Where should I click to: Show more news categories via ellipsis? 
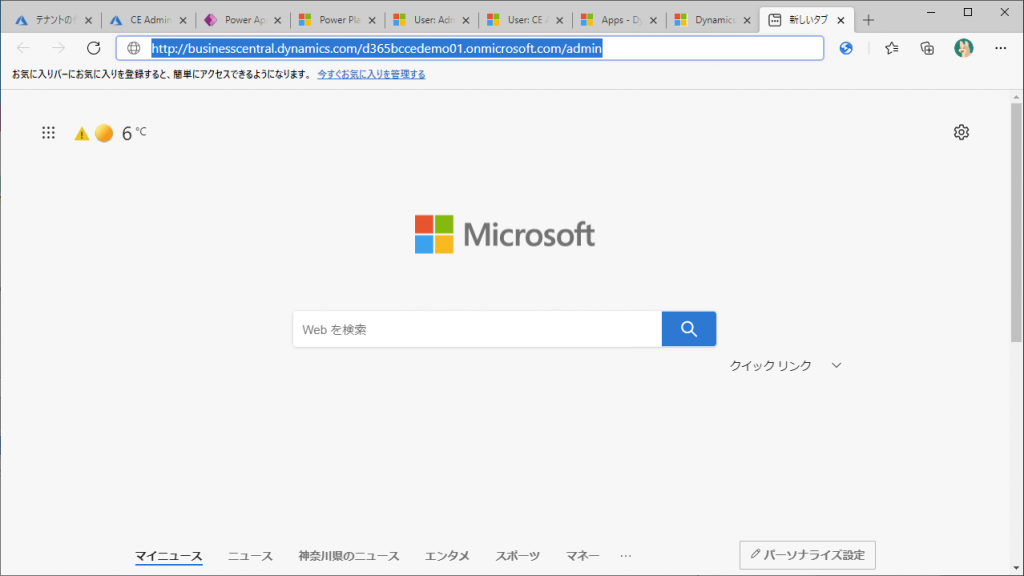(x=626, y=556)
